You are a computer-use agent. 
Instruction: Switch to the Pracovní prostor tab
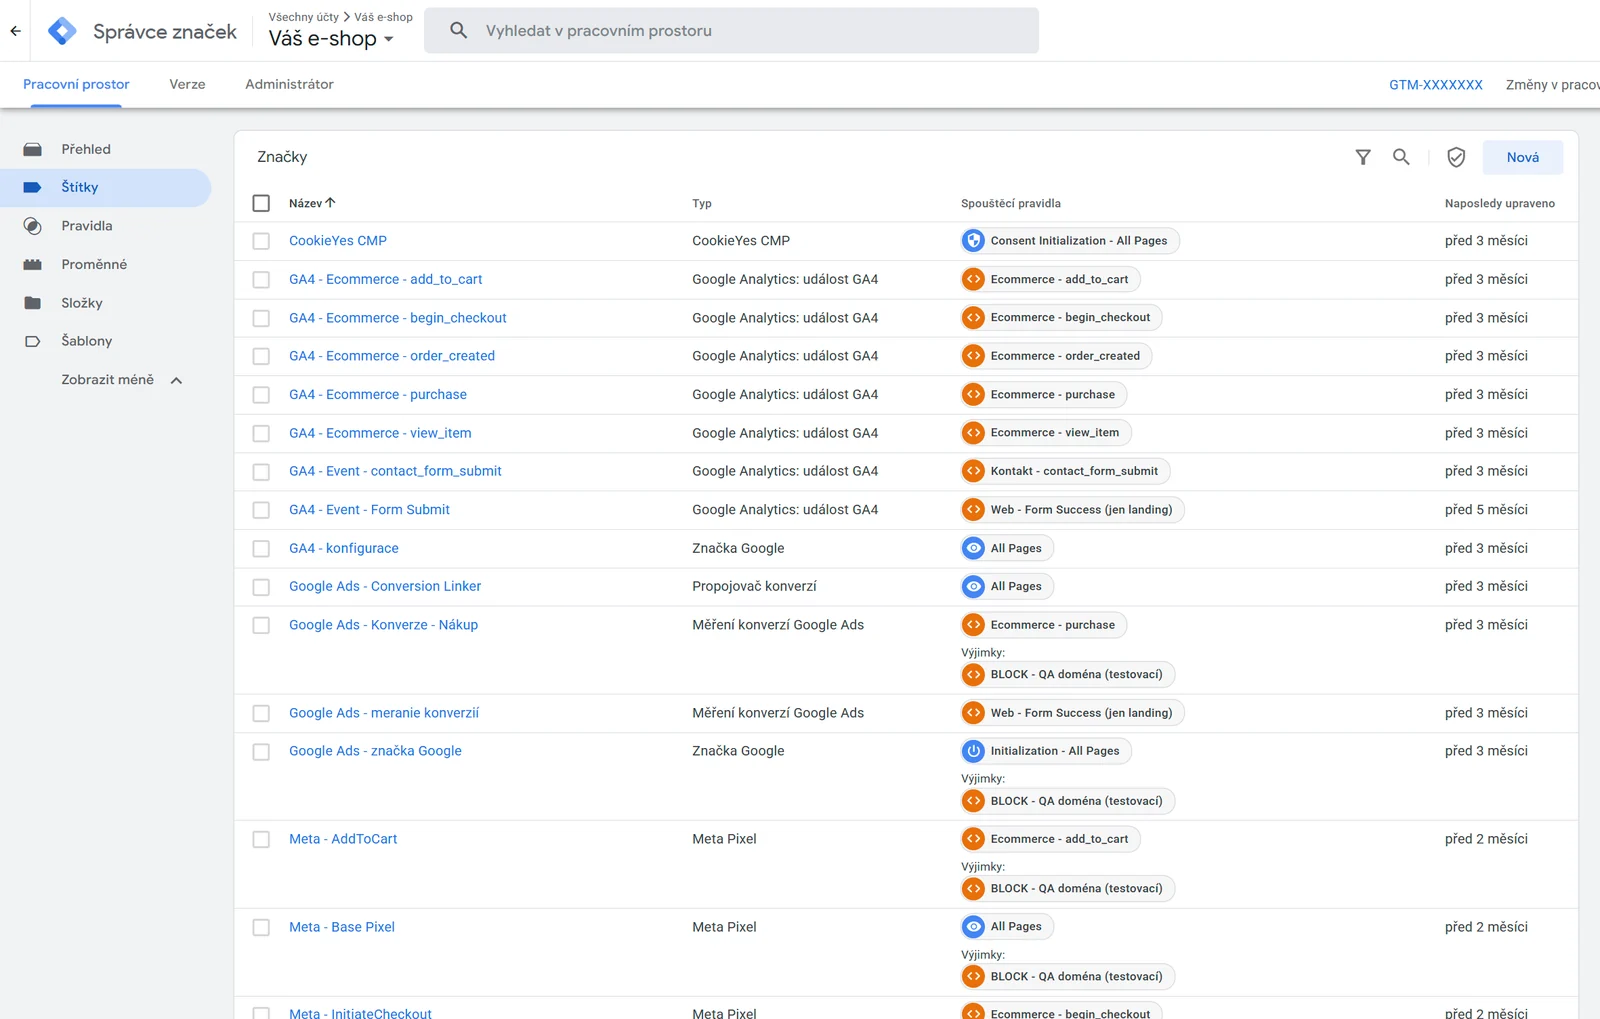76,84
